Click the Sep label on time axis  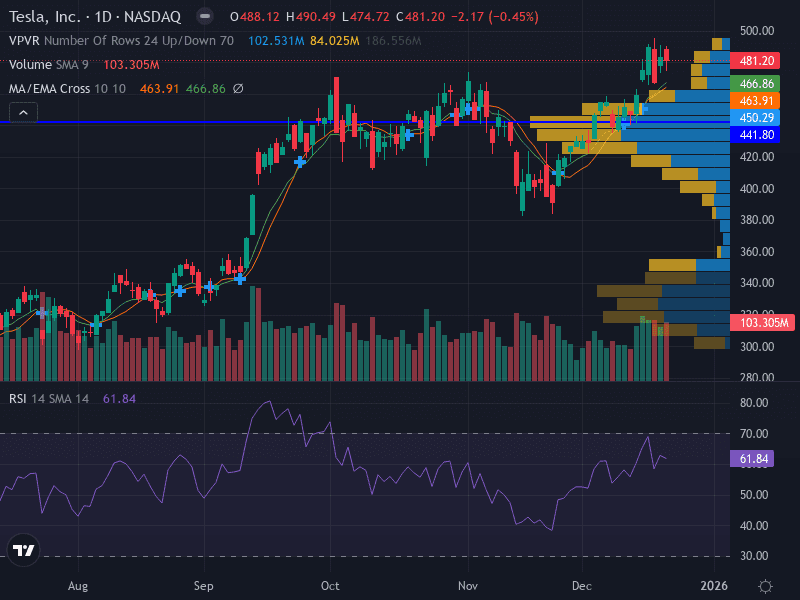coord(204,586)
